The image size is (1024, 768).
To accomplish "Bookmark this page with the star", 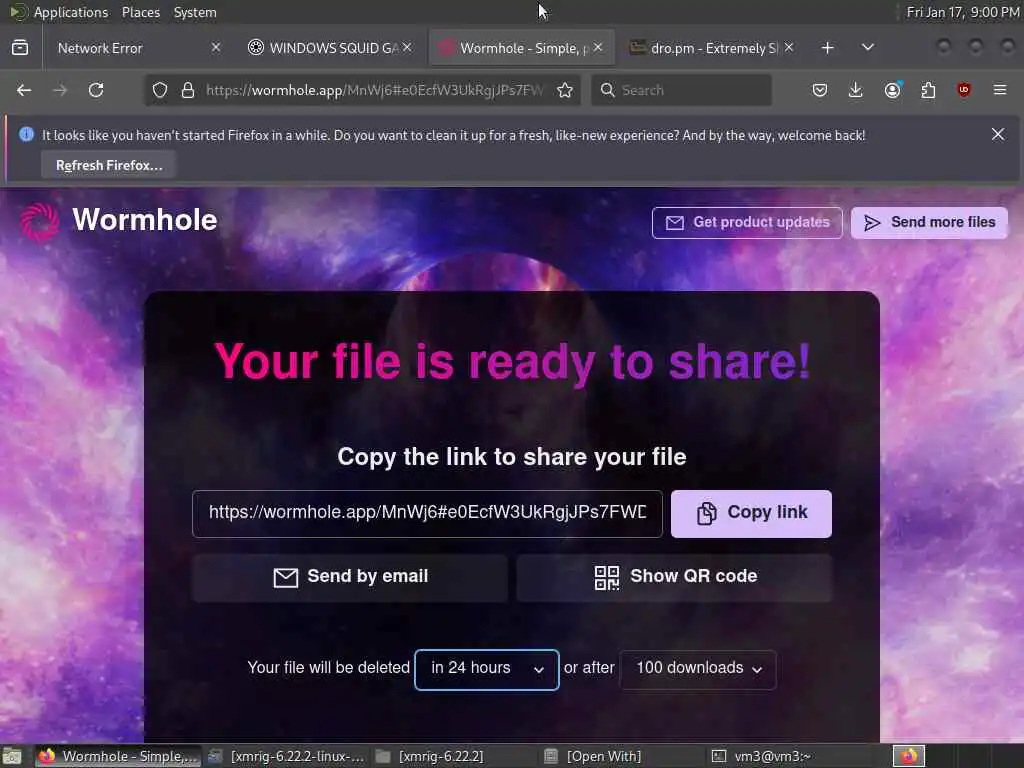I will [565, 90].
